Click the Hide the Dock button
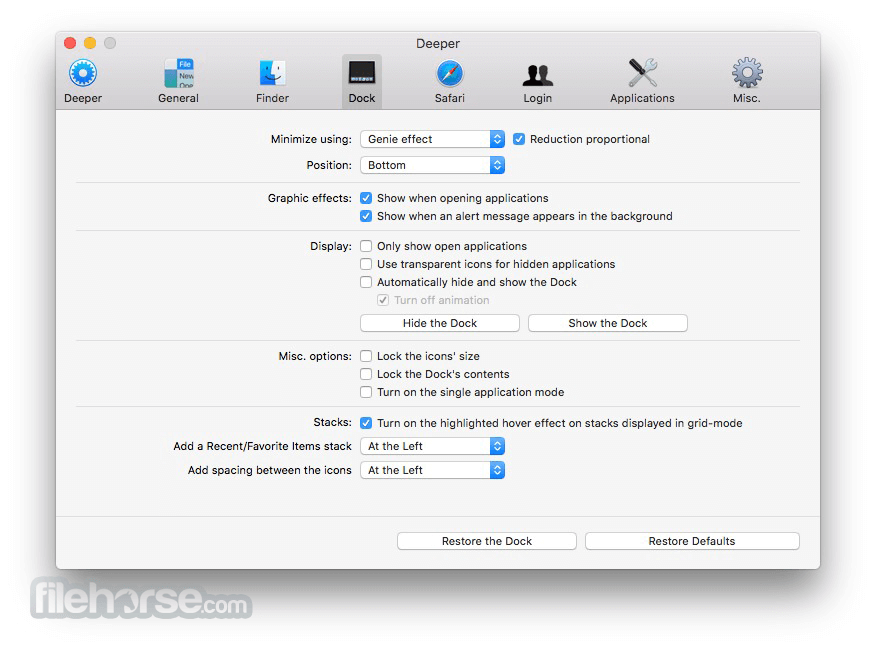Screen dimensions: 876x649 pyautogui.click(x=440, y=323)
